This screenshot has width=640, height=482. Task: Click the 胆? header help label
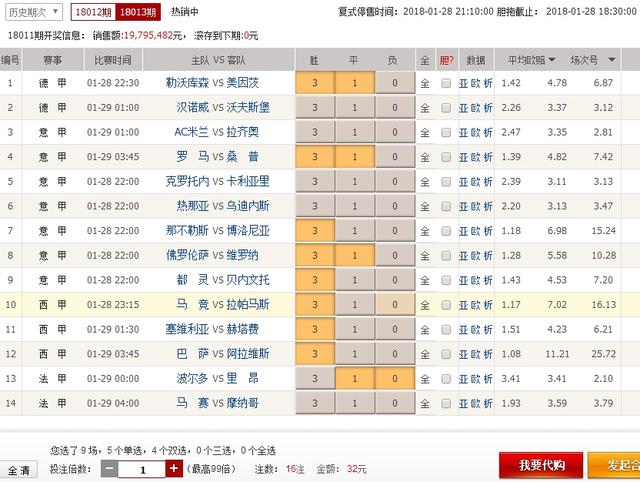[447, 60]
